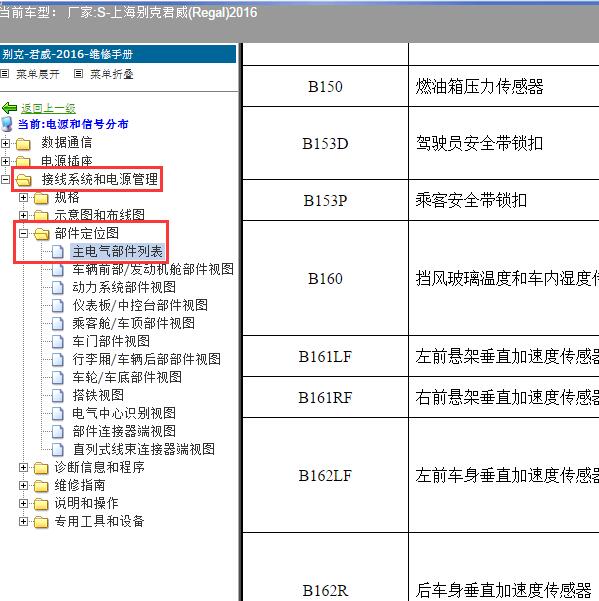The image size is (599, 601).
Task: Click the B153D code cell
Action: [x=325, y=143]
